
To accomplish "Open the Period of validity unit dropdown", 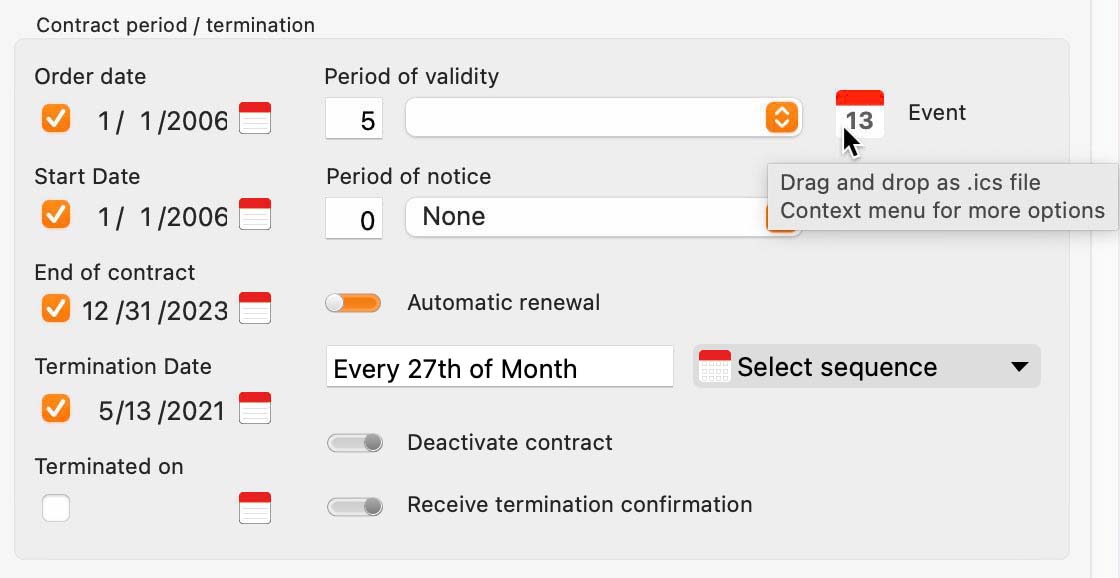I will (x=604, y=117).
